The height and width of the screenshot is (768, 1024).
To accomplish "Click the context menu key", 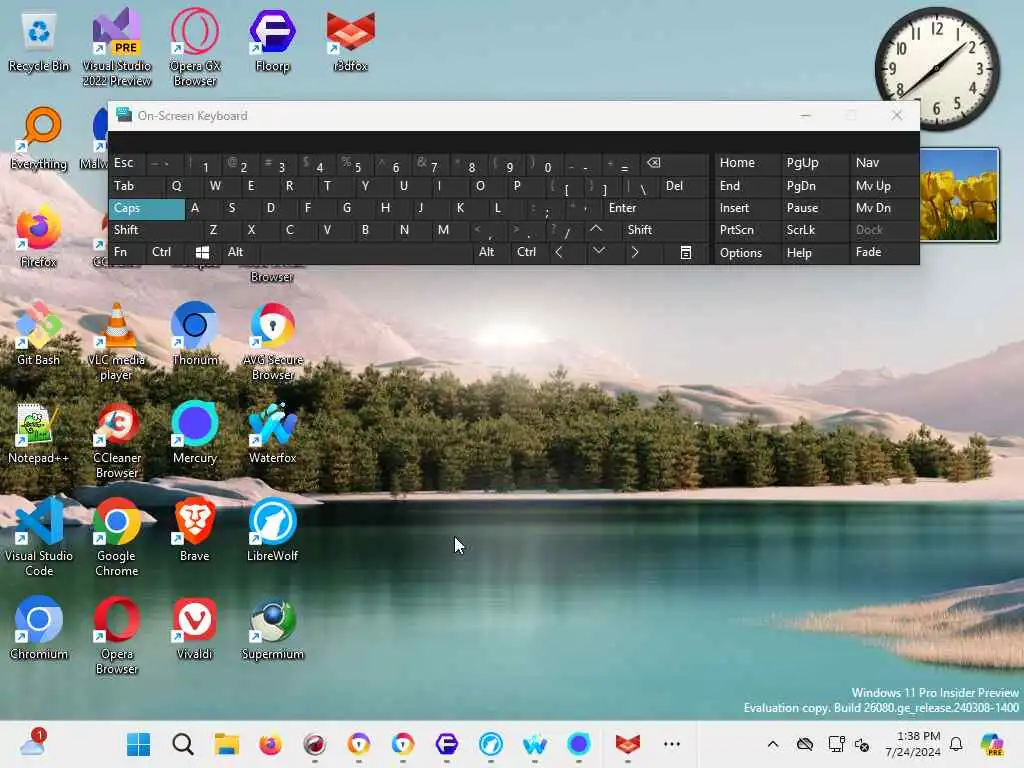I will pos(685,252).
